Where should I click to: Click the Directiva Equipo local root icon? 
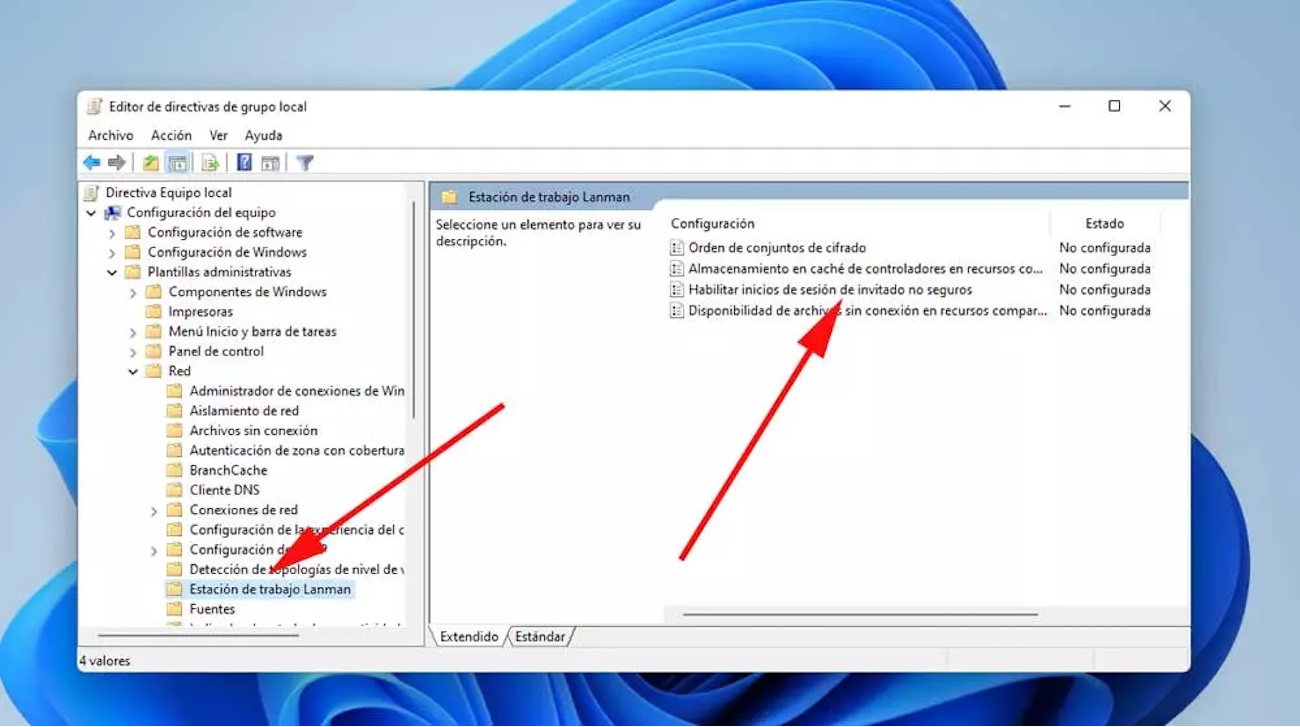92,192
